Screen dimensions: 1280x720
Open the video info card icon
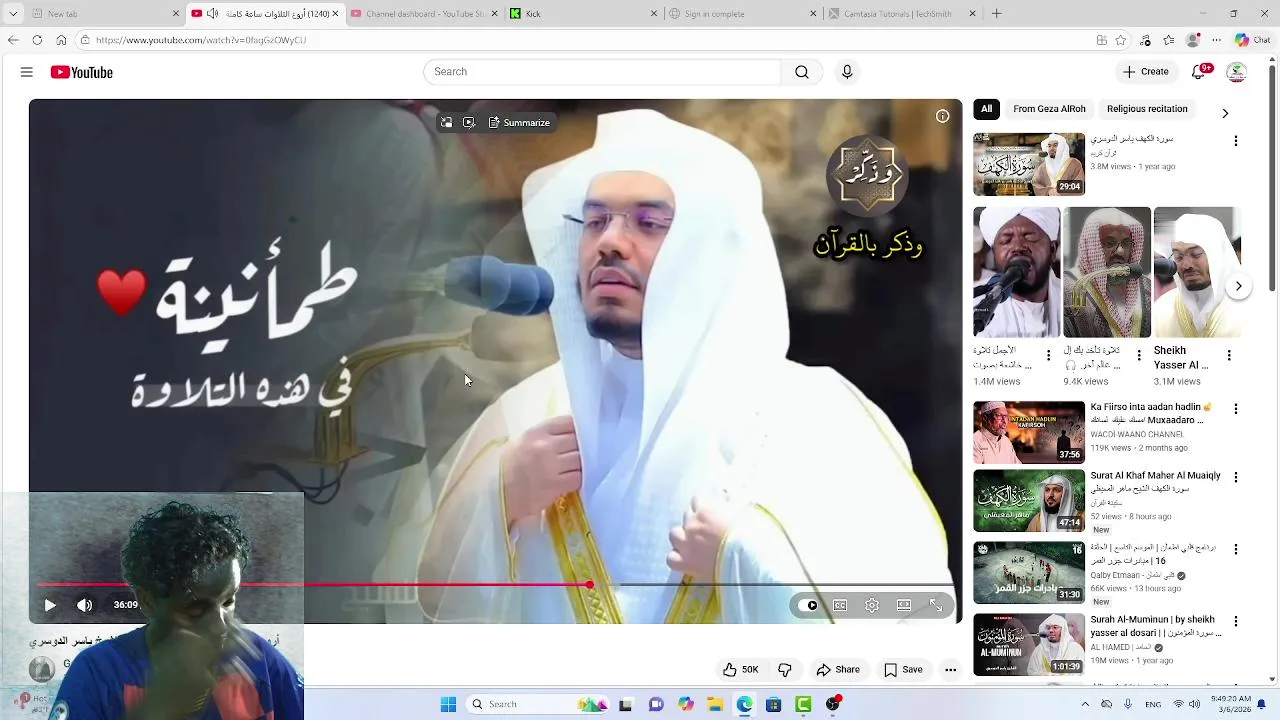tap(942, 117)
